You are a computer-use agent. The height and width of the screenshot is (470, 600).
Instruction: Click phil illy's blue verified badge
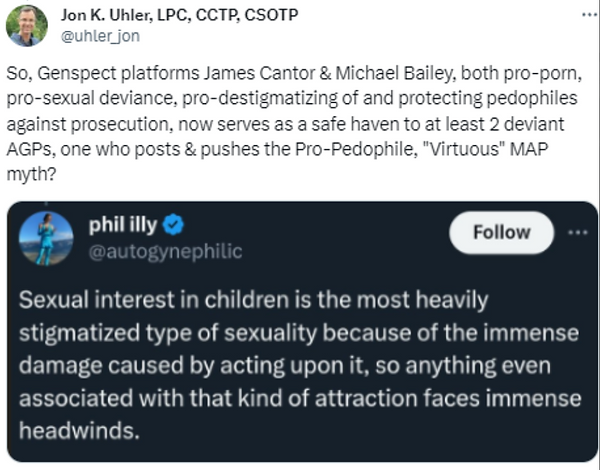point(173,225)
